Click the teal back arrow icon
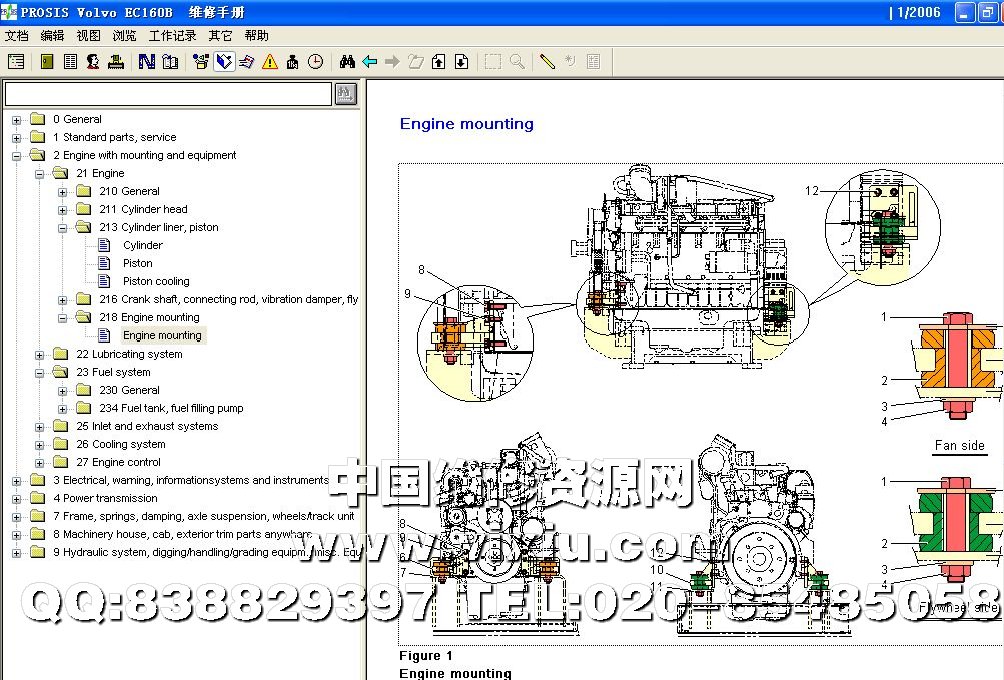The height and width of the screenshot is (680, 1004). pos(370,61)
